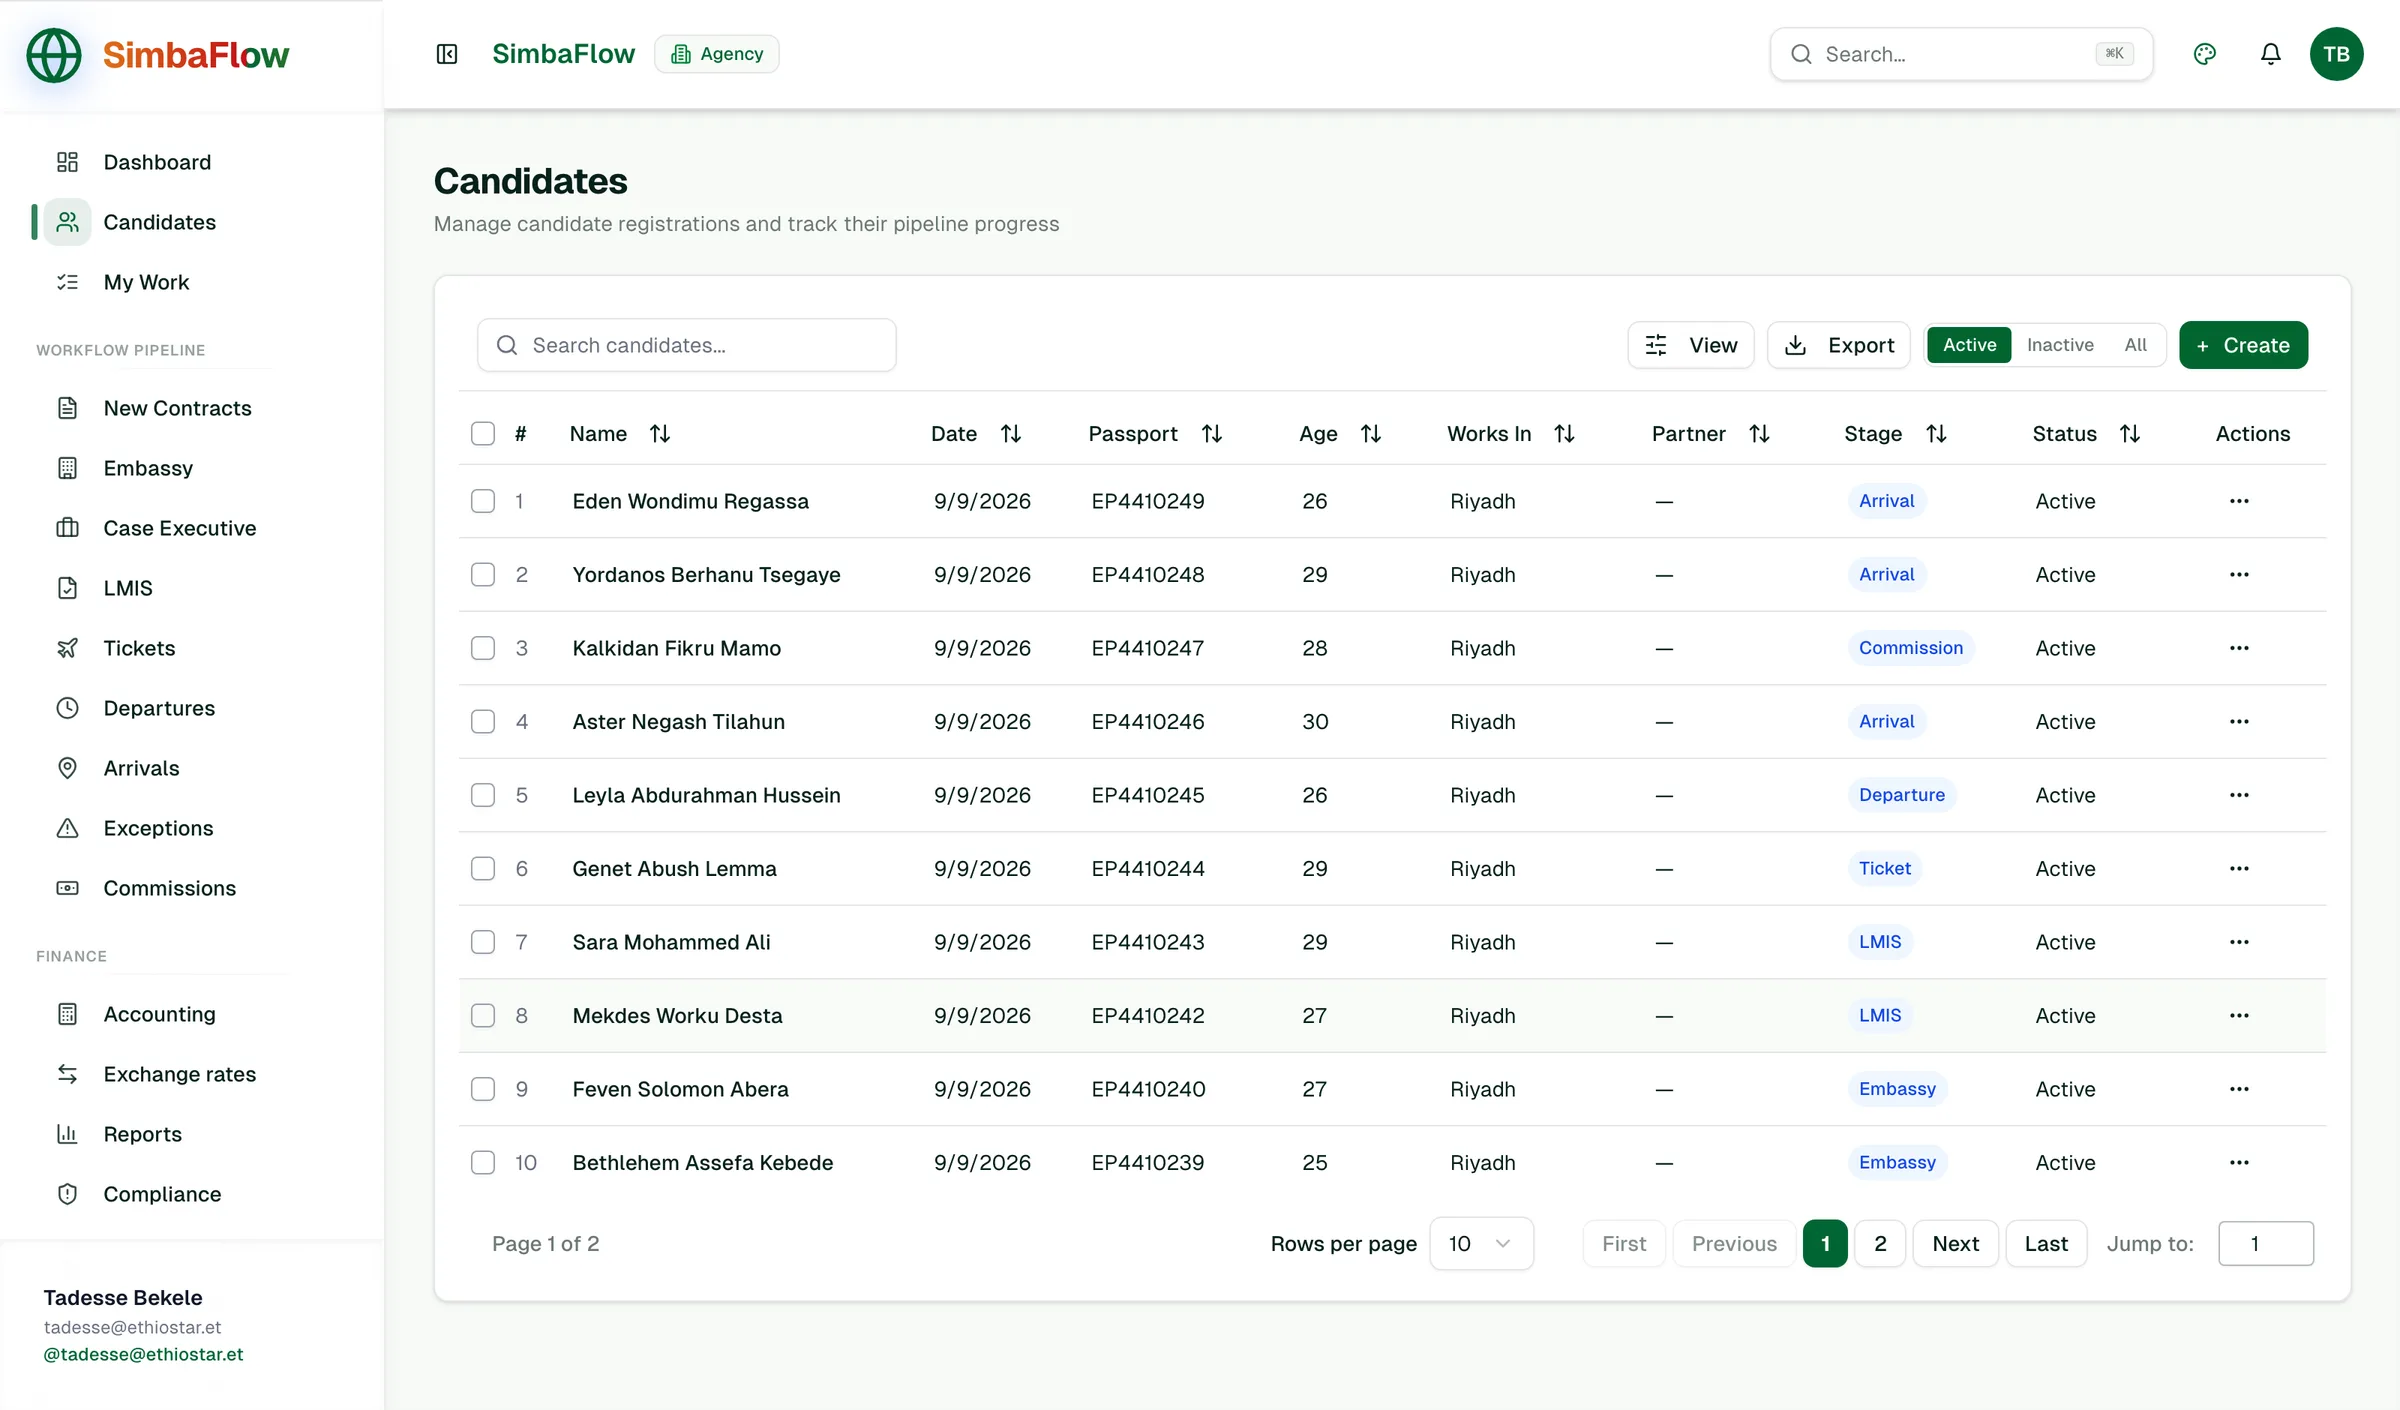Toggle select-all checkbox in table header
Screen dimensions: 2400x1410
tap(483, 433)
